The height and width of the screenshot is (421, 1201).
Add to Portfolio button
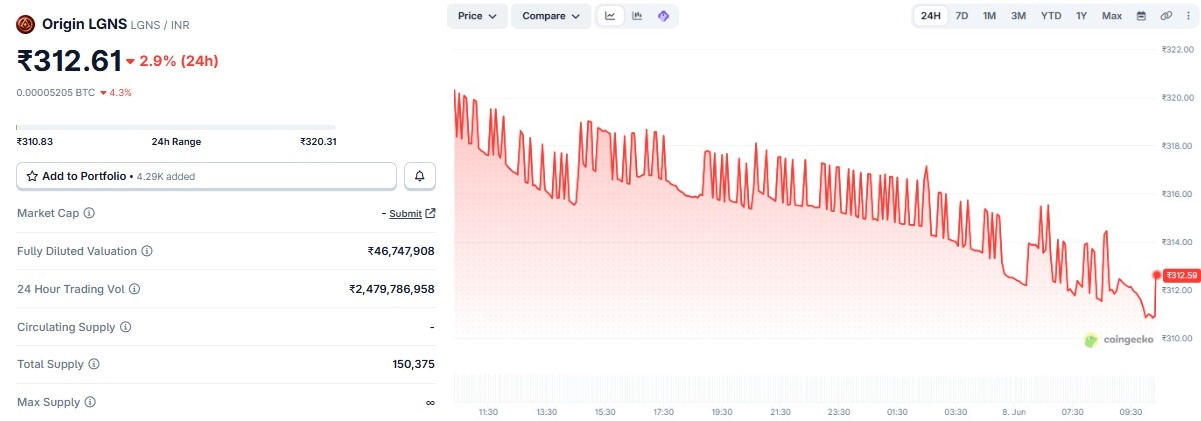207,176
